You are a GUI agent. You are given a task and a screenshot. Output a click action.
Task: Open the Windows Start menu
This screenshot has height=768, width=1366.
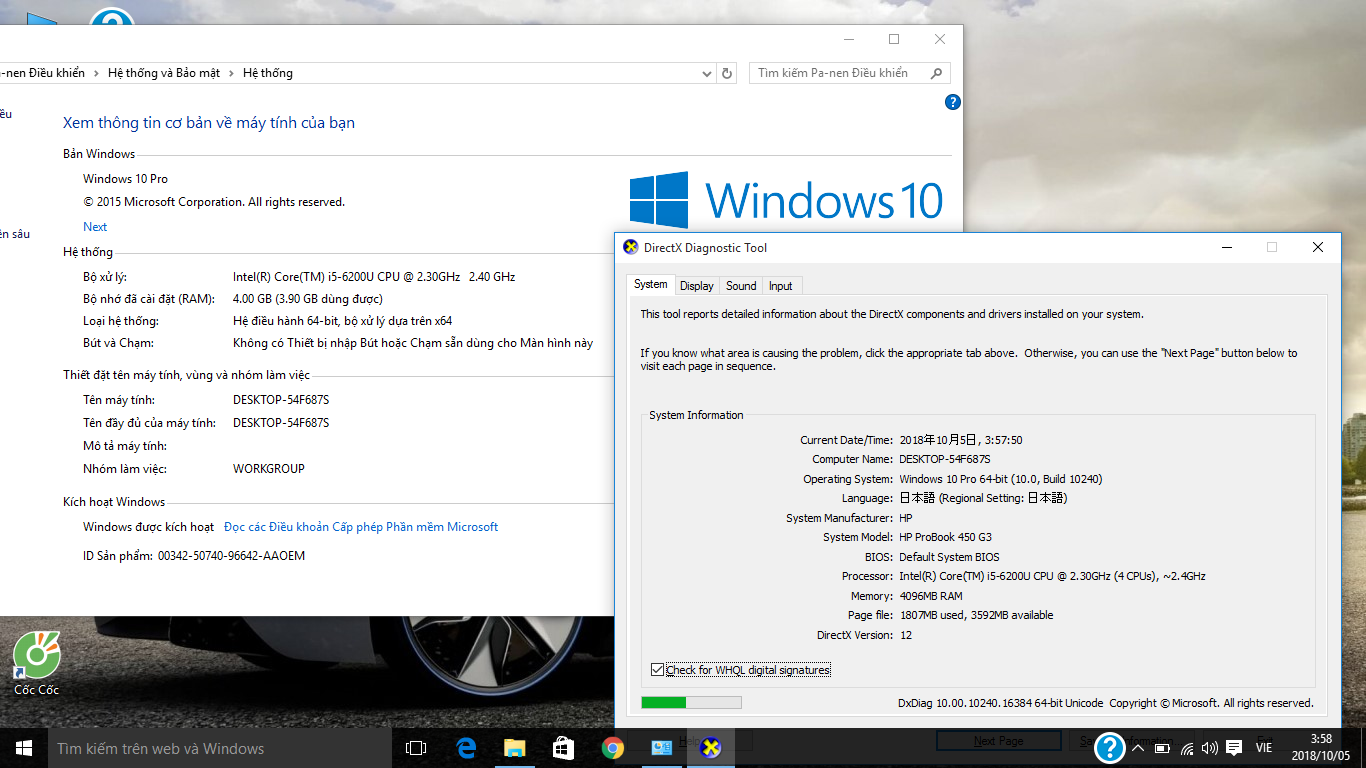24,748
